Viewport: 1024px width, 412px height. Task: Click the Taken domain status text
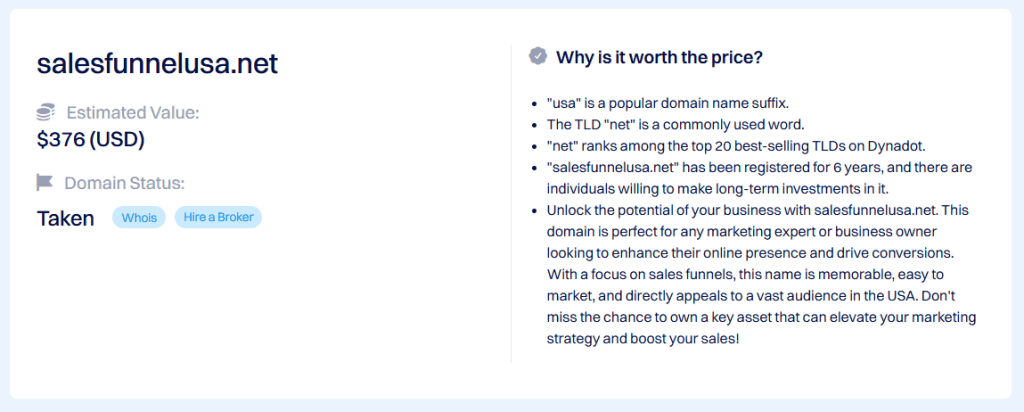(66, 218)
